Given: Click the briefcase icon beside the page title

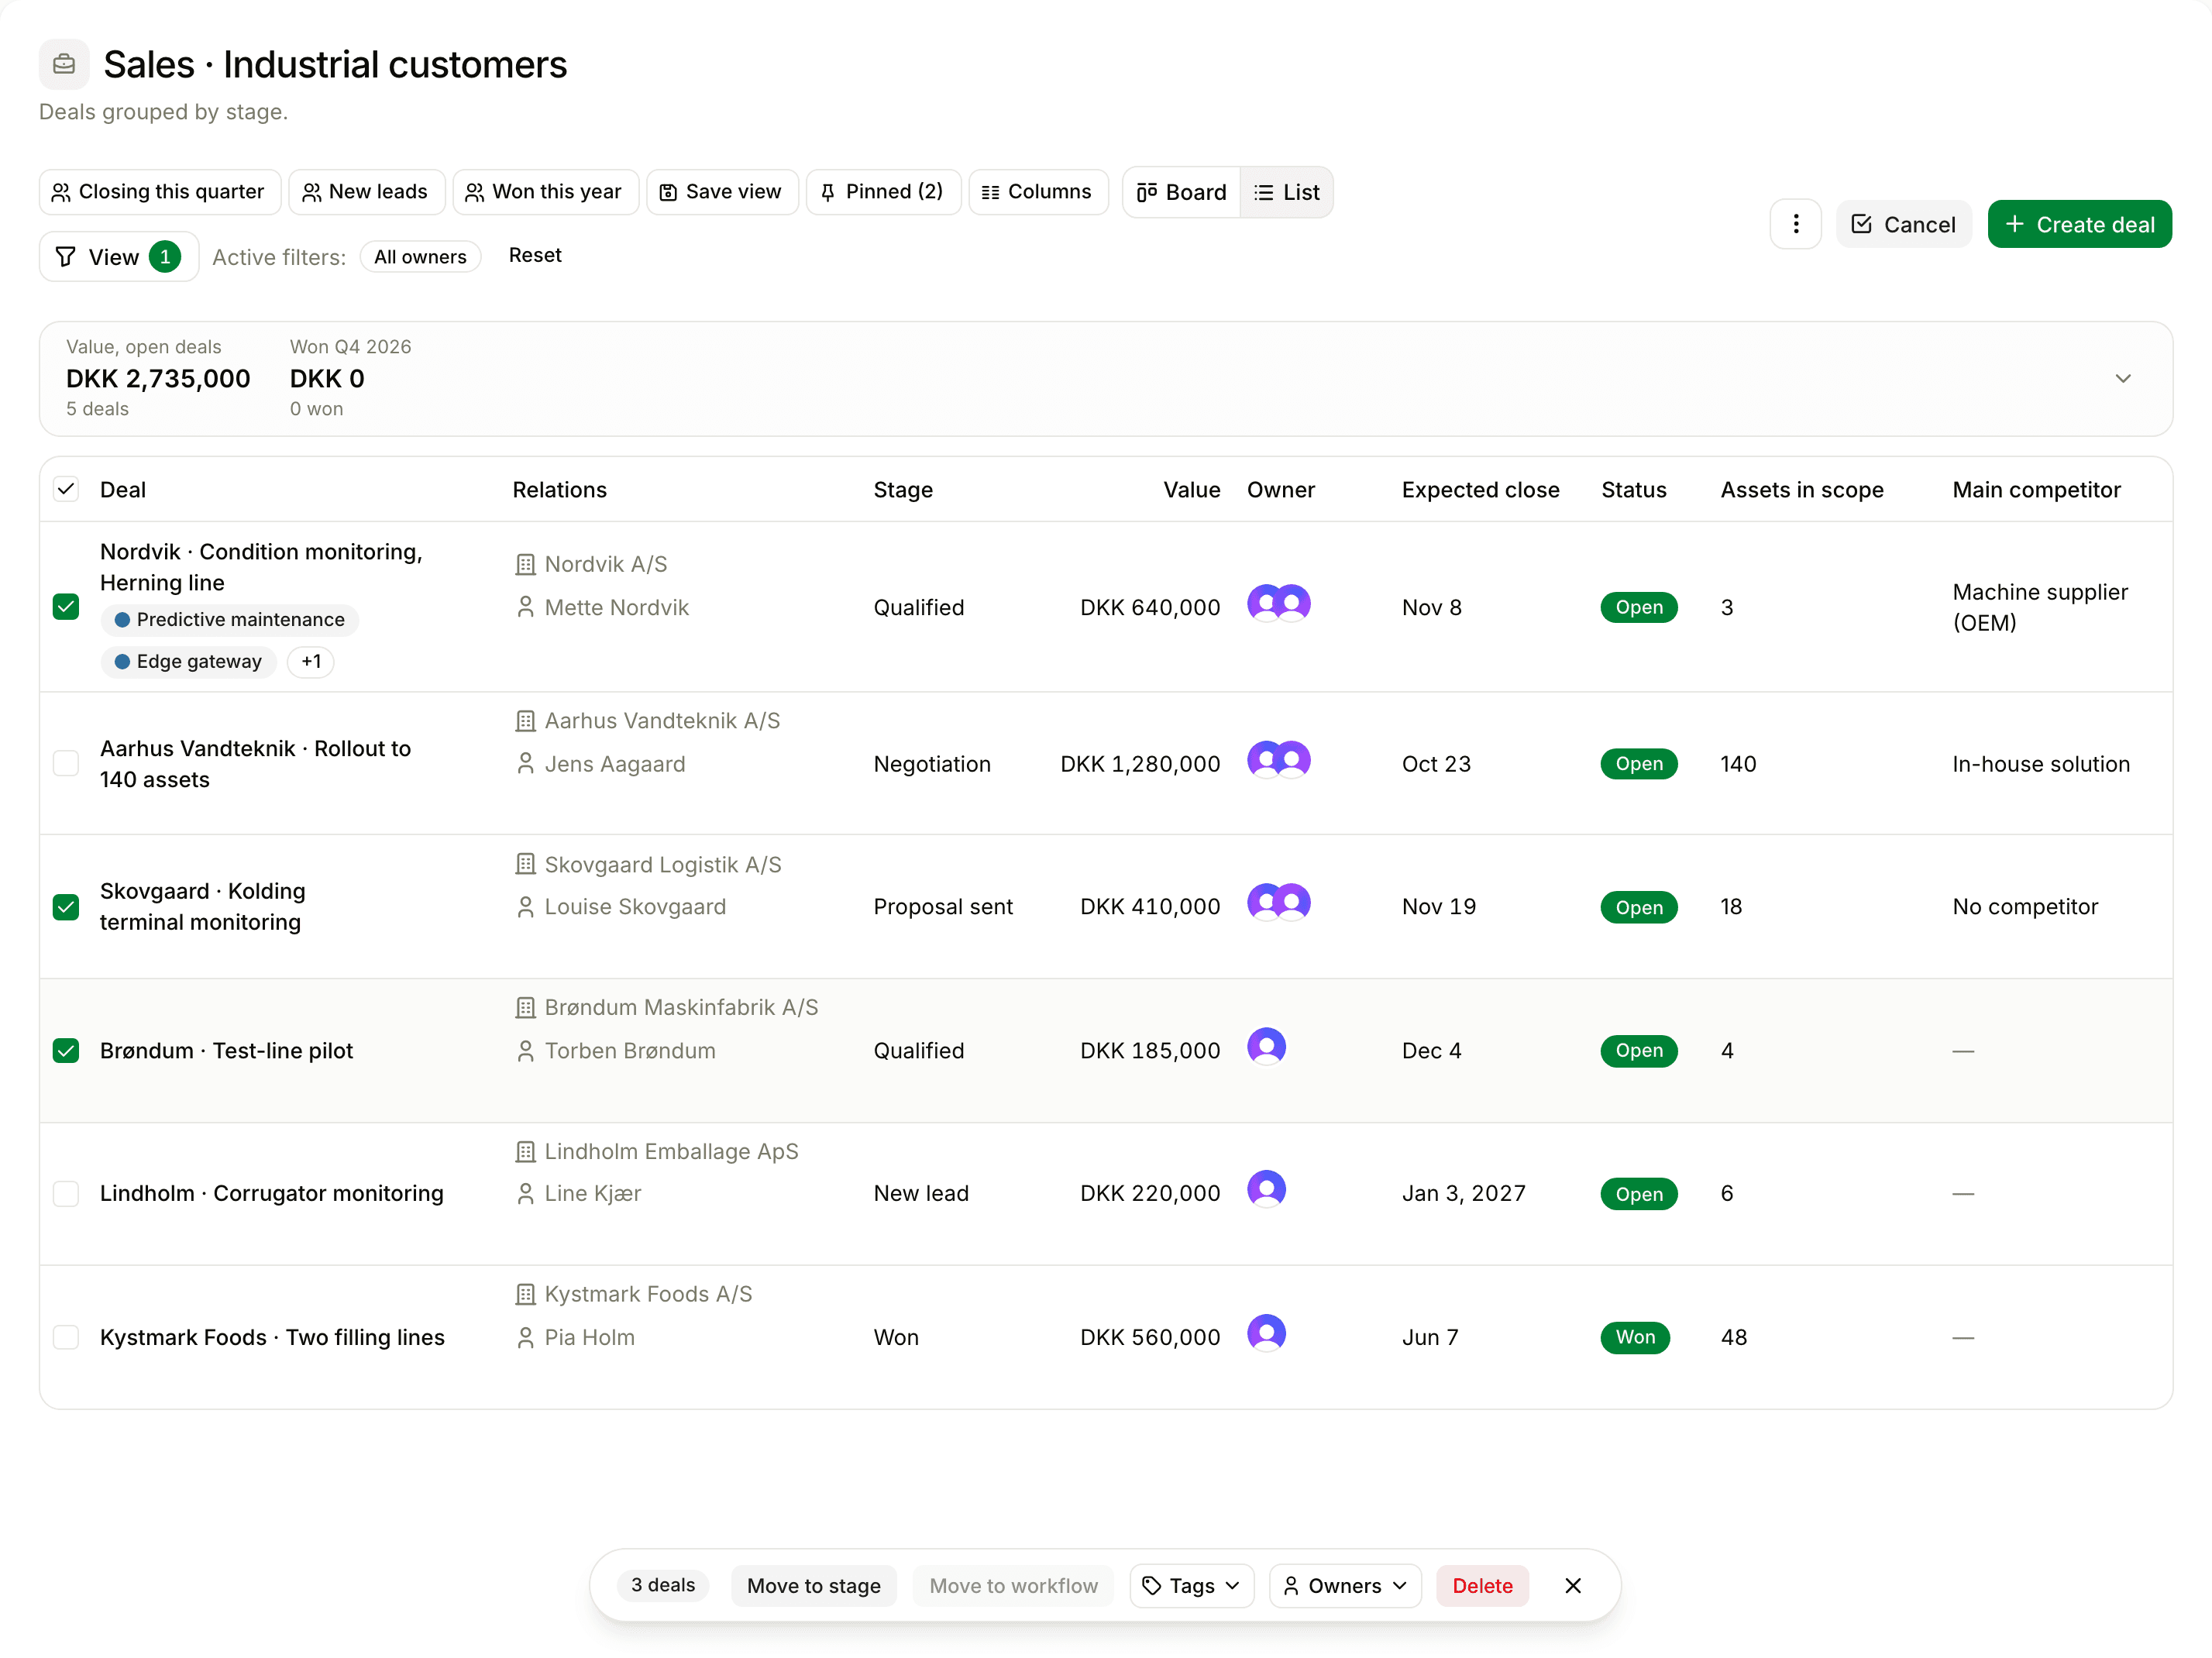Looking at the screenshot, I should pos(64,64).
